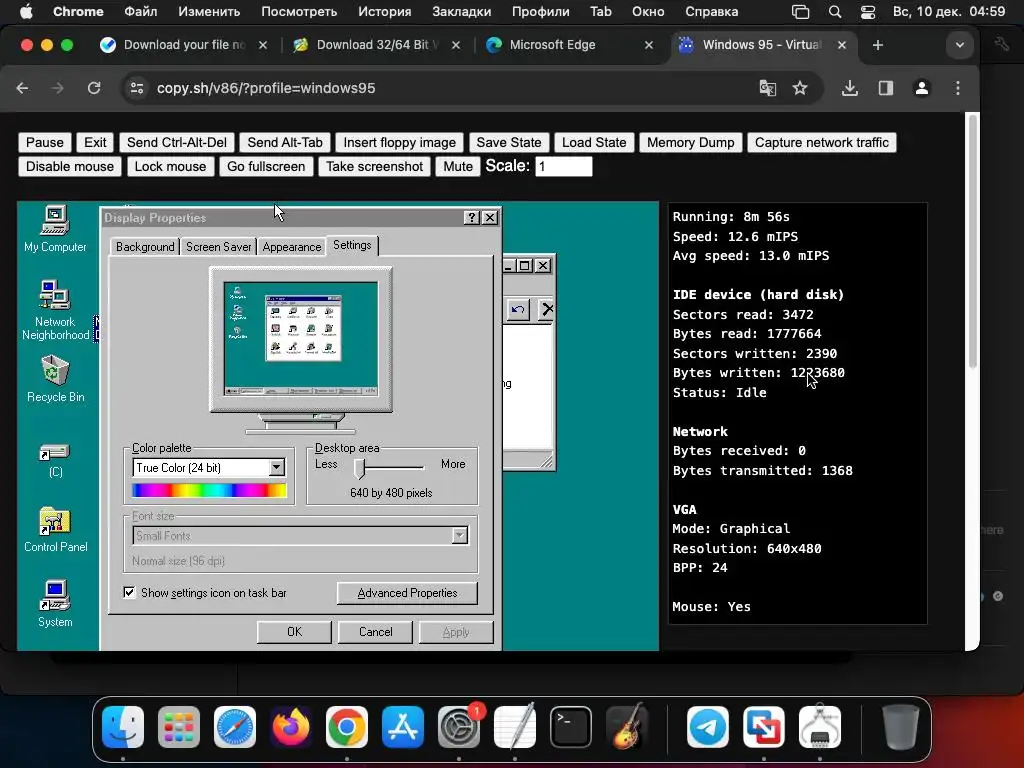Click OK in Display Properties

(x=295, y=632)
